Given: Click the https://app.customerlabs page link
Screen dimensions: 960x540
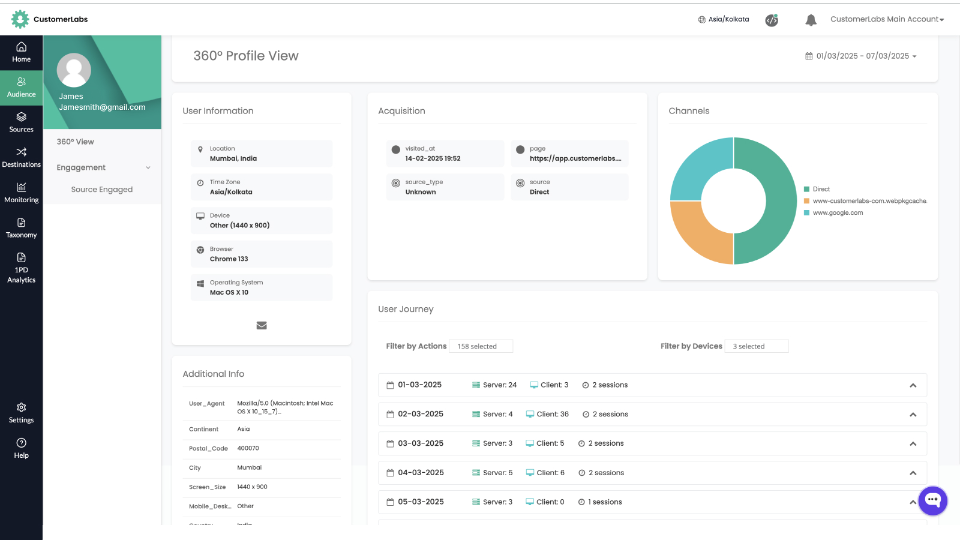Looking at the screenshot, I should [576, 159].
